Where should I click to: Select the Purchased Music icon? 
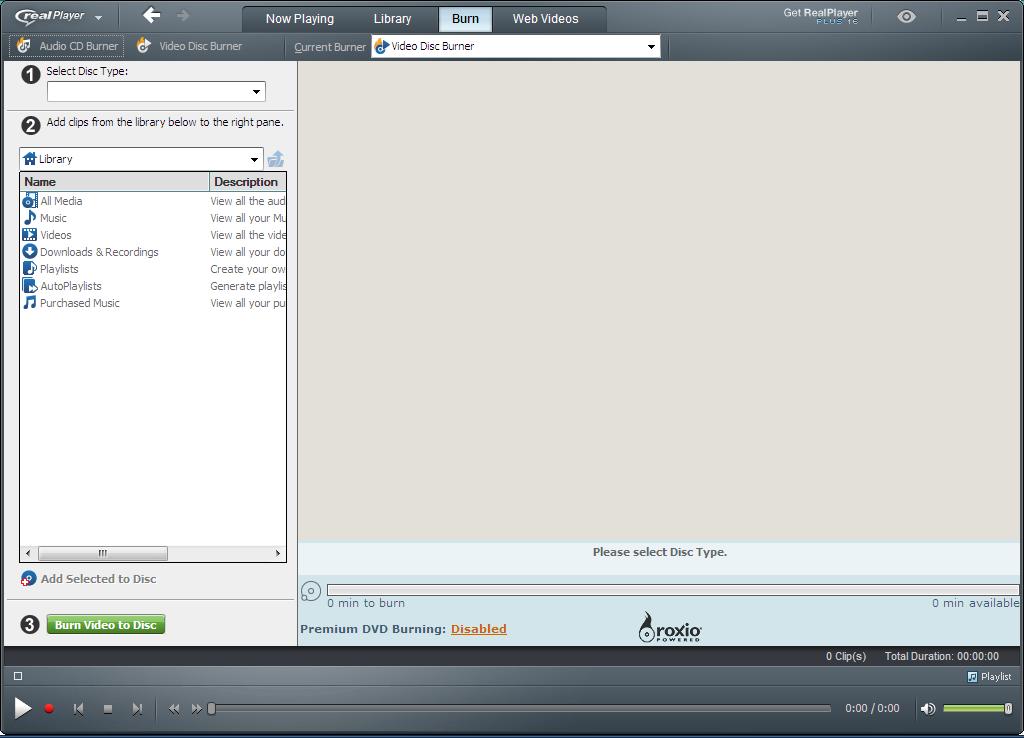click(30, 303)
